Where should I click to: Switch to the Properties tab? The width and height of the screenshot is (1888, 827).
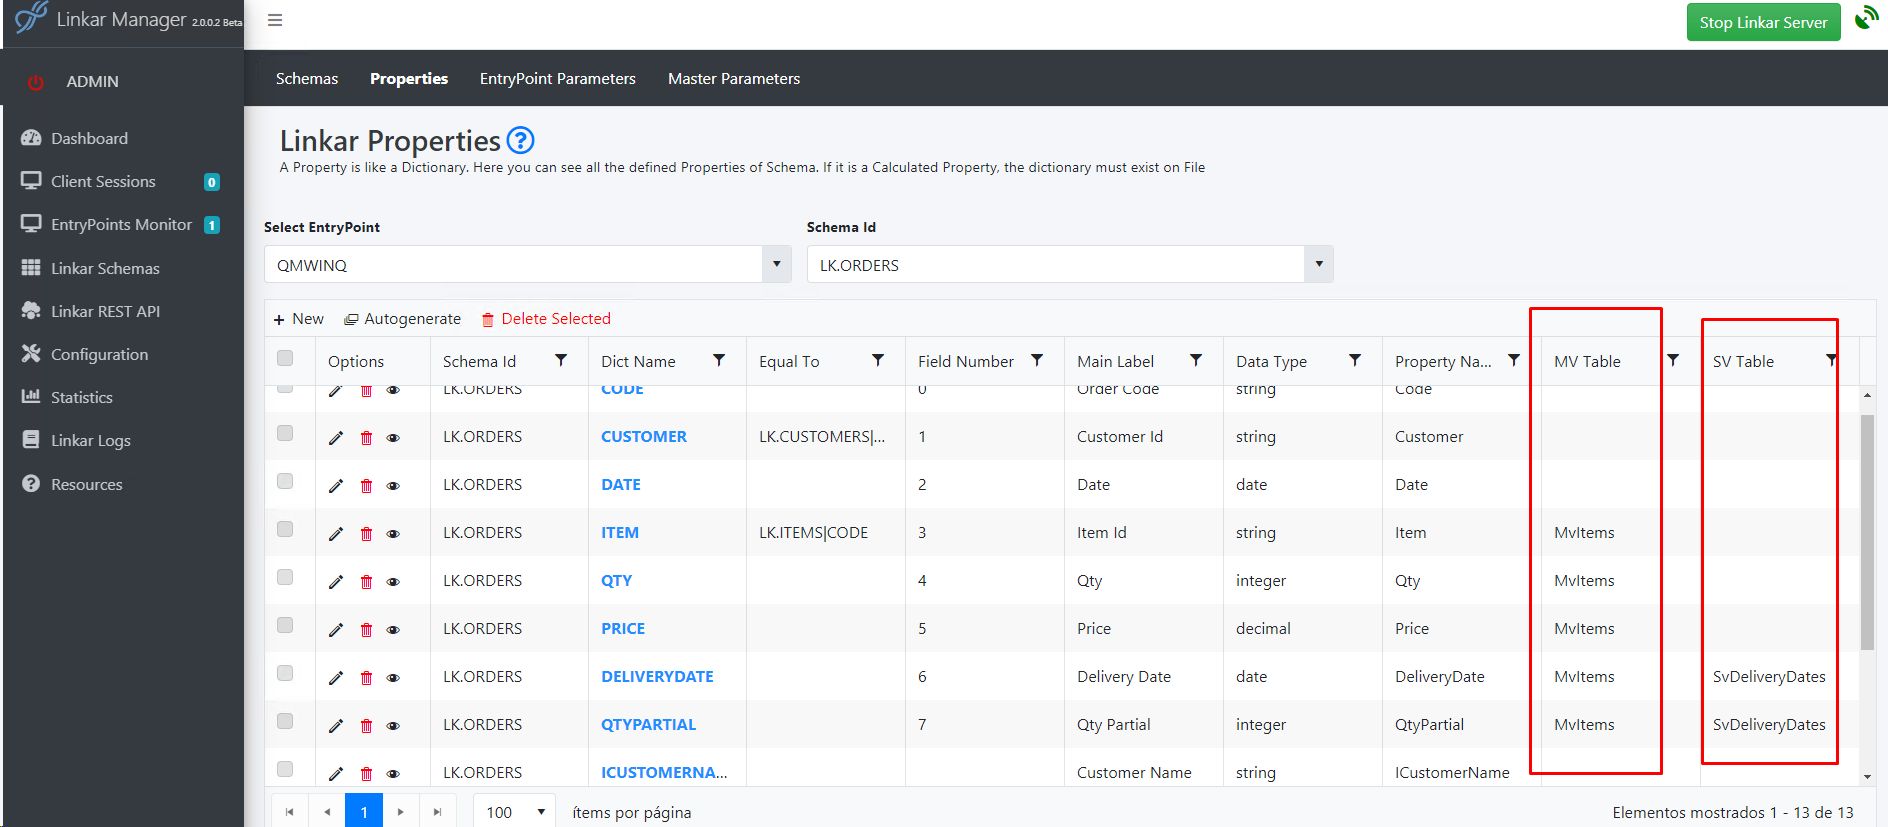pyautogui.click(x=409, y=78)
